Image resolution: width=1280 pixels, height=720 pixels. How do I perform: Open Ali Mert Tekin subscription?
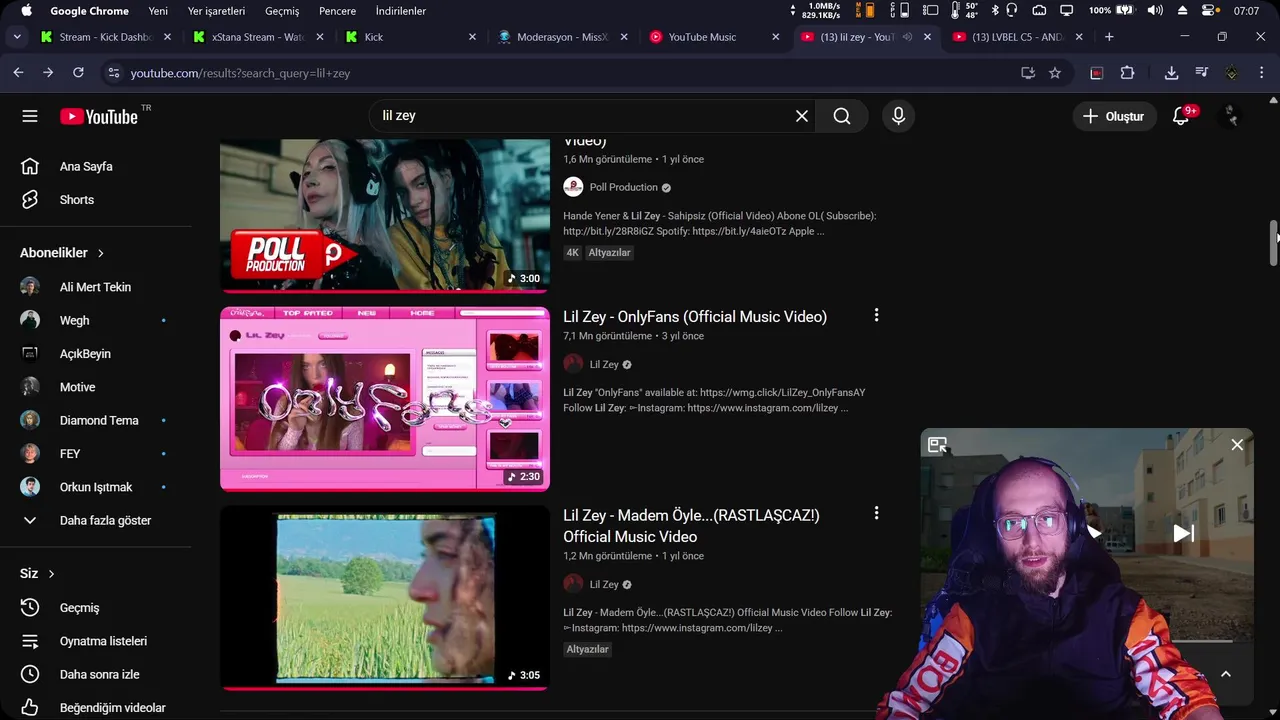95,287
